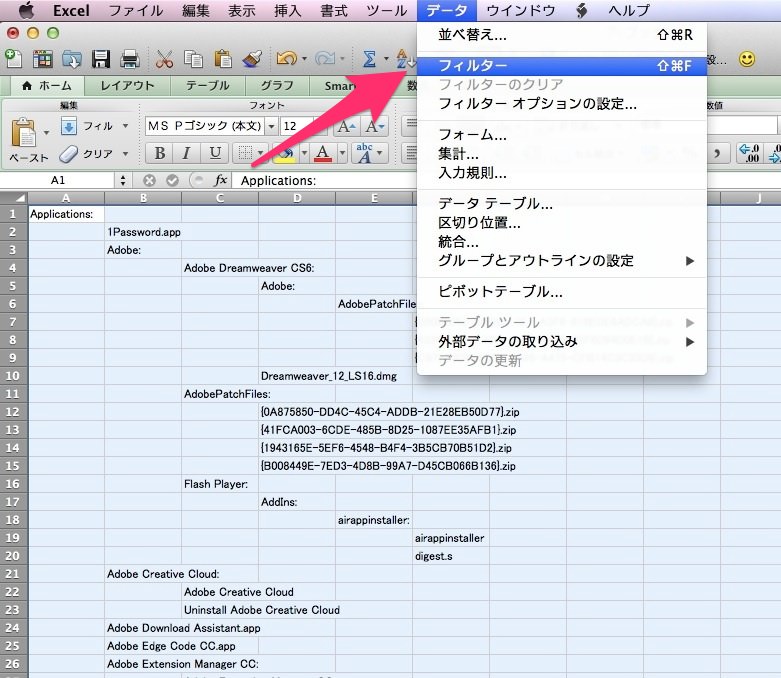This screenshot has width=781, height=678.
Task: Select フィルター menu item
Action: click(561, 66)
